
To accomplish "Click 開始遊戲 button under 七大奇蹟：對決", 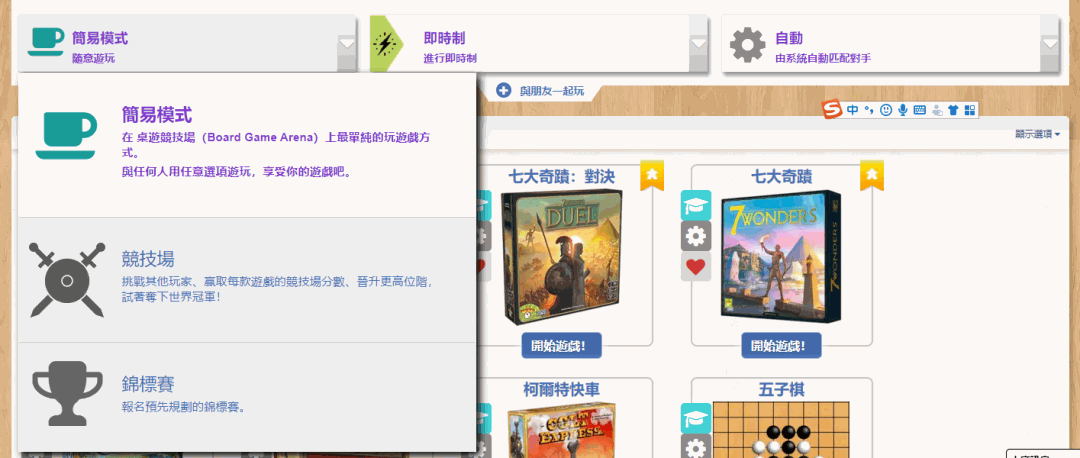I will (x=561, y=345).
